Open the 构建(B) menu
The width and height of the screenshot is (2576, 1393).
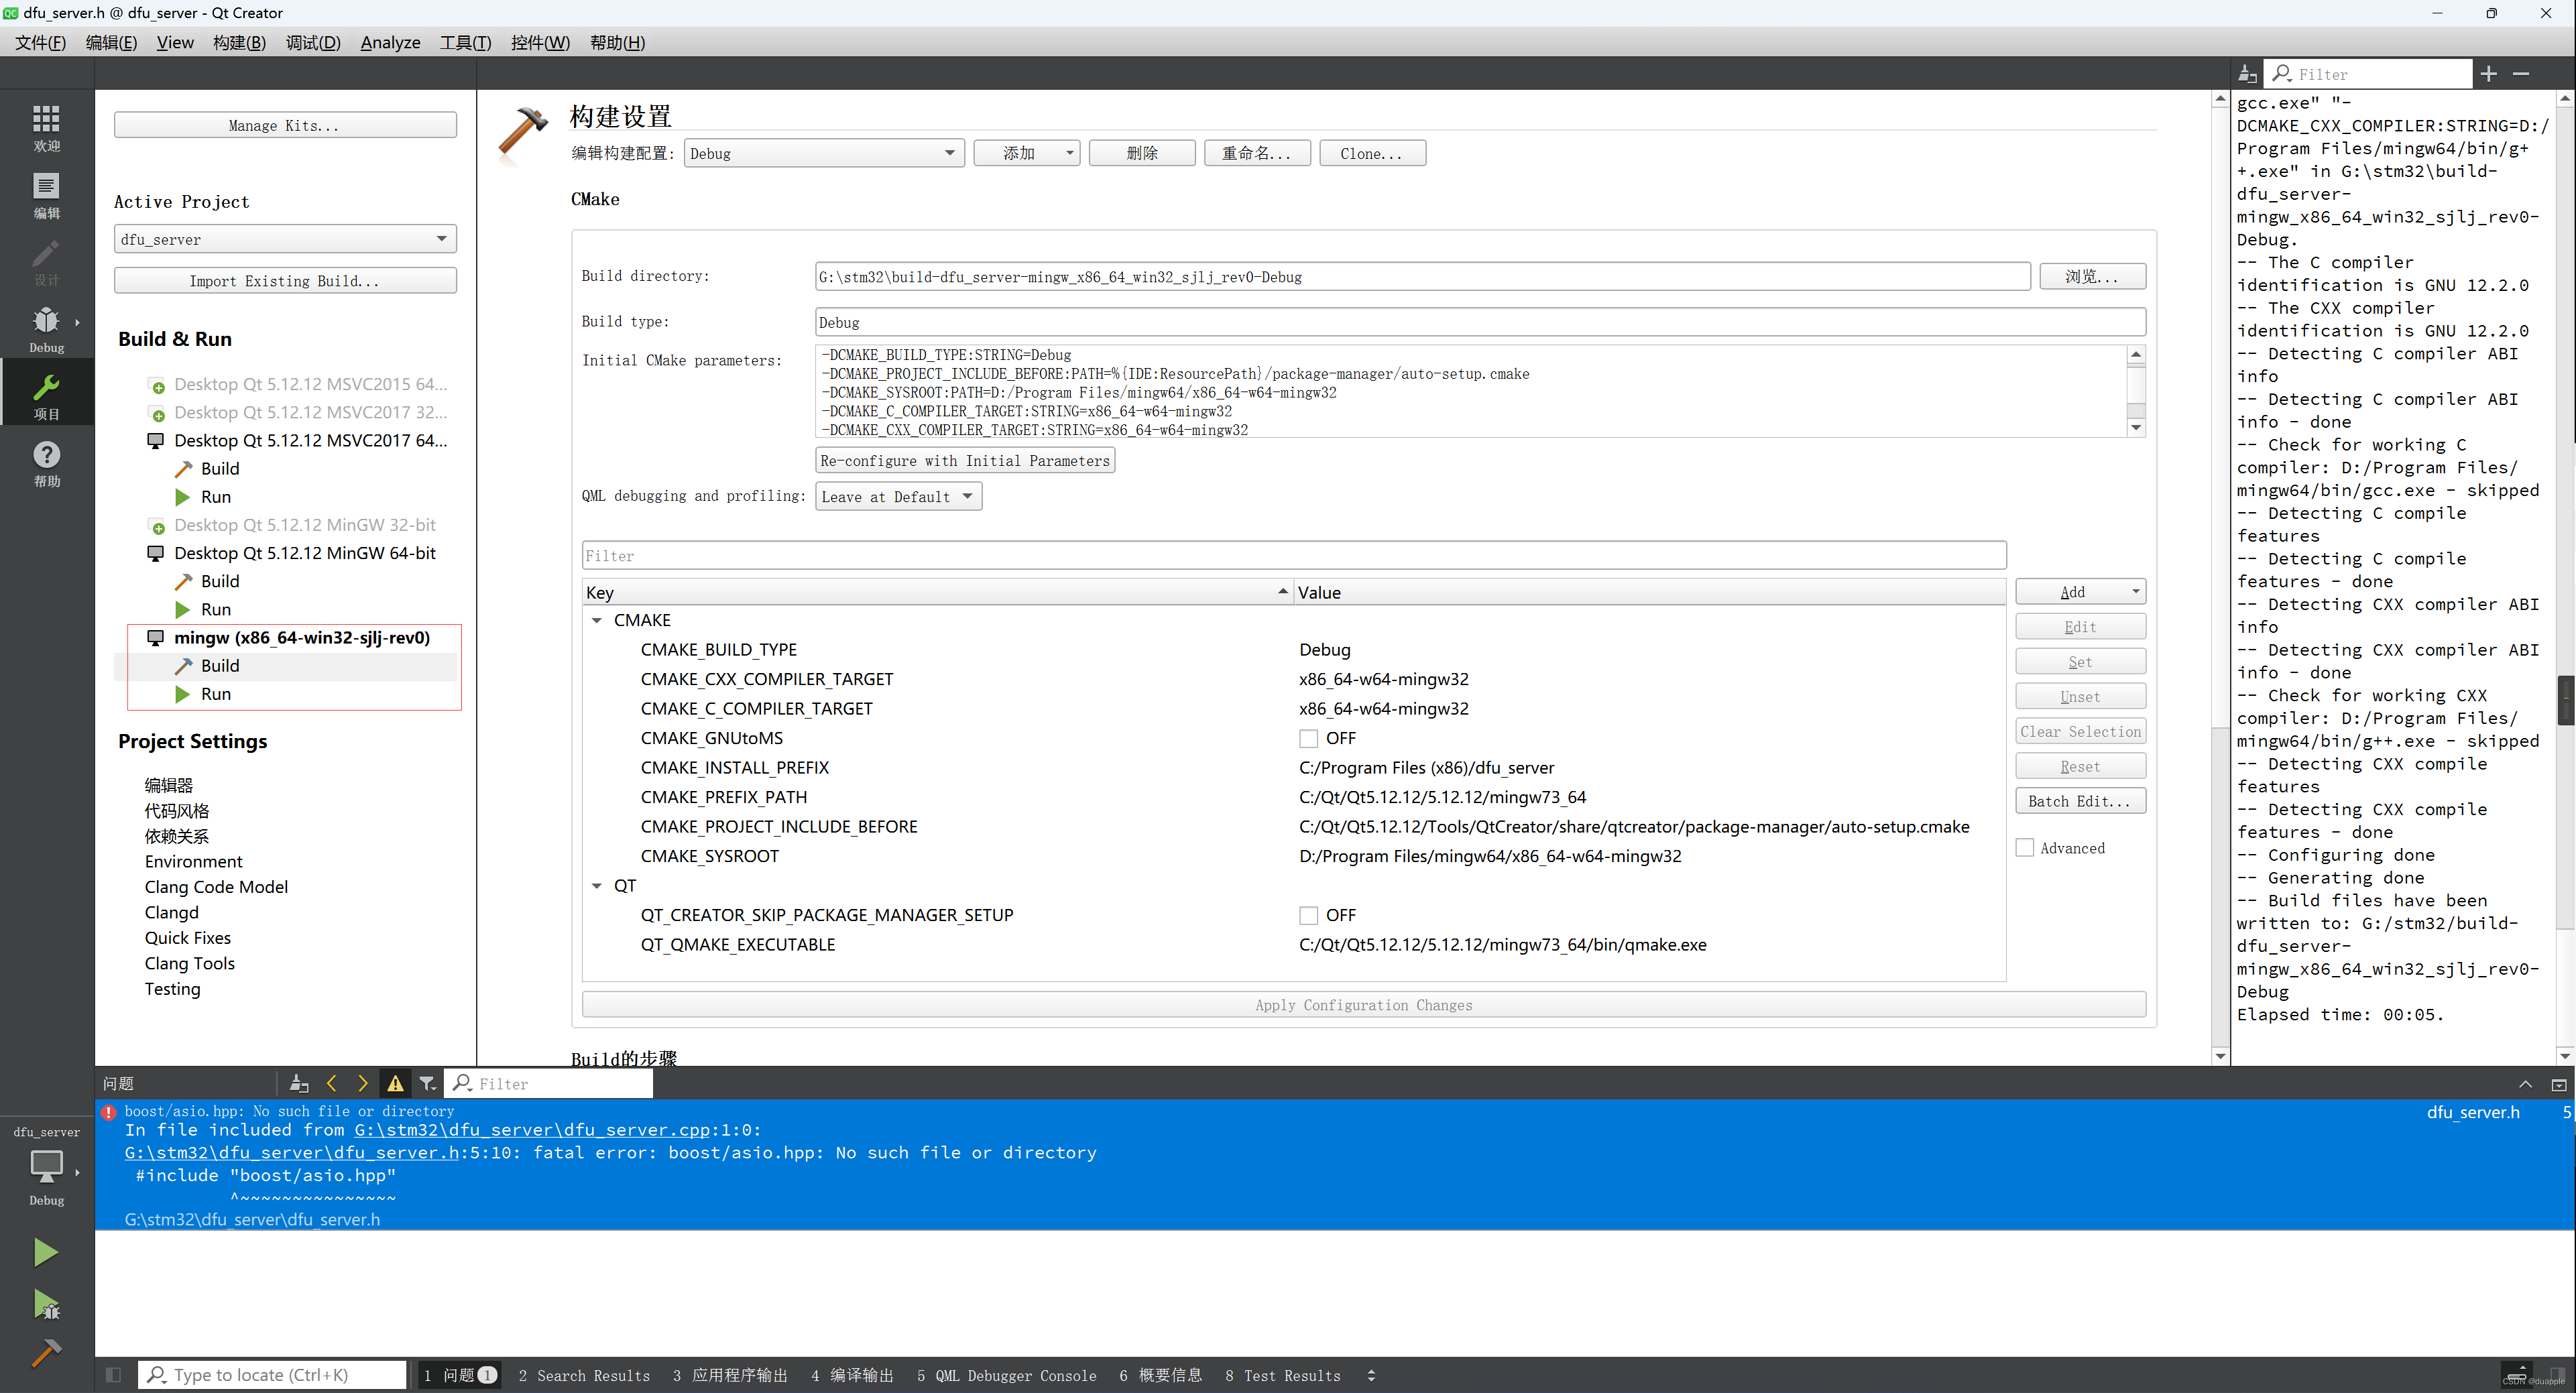239,42
